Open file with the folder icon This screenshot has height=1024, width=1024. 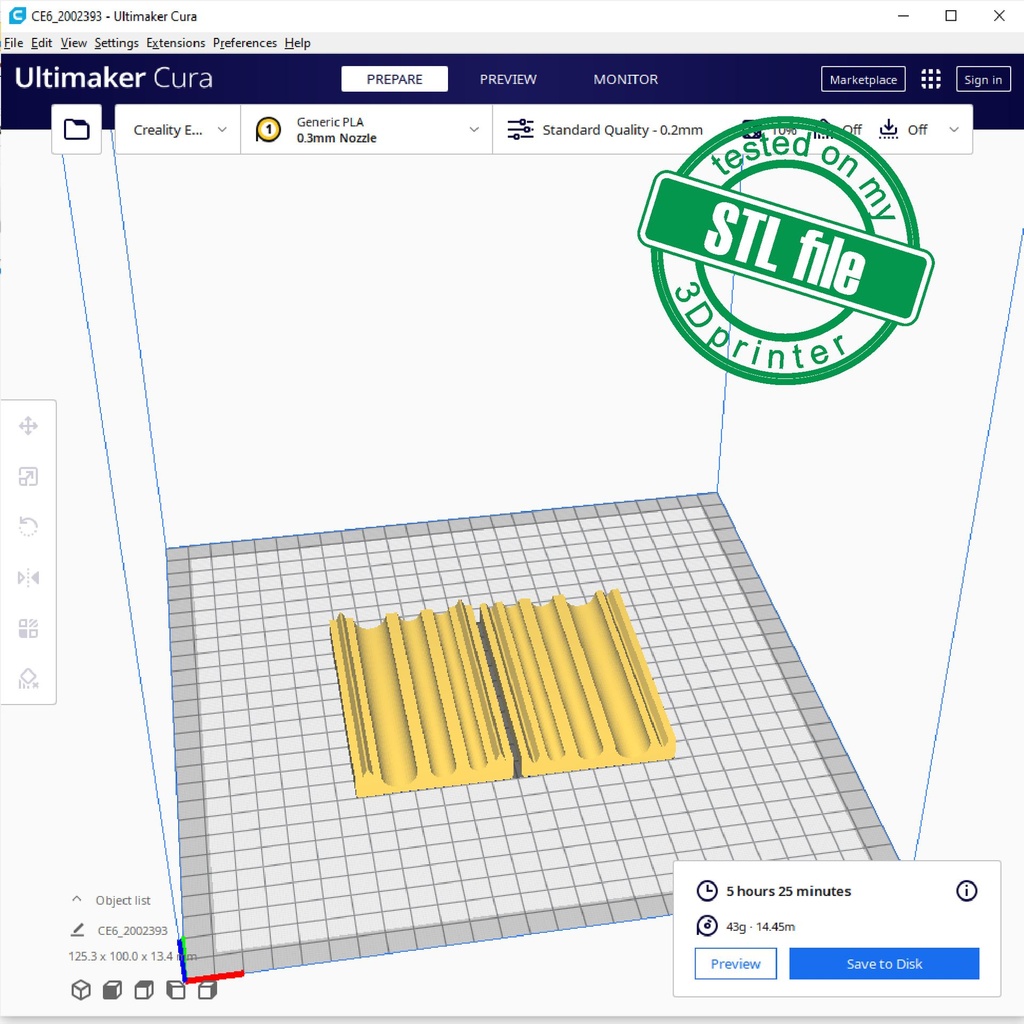(x=77, y=129)
